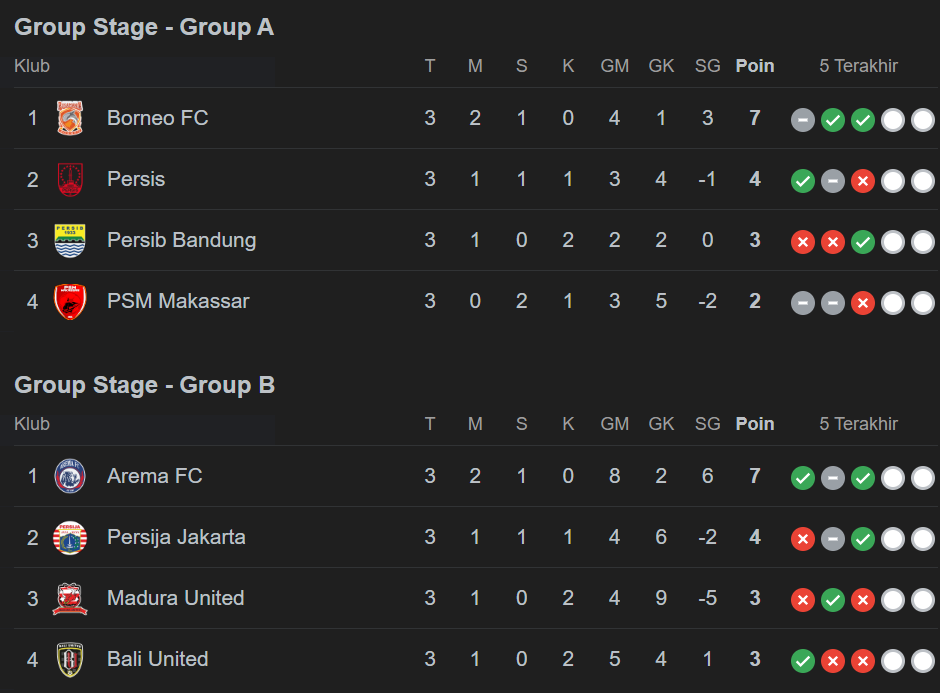This screenshot has width=940, height=693.
Task: Click Madura United's green win result icon
Action: click(x=833, y=600)
